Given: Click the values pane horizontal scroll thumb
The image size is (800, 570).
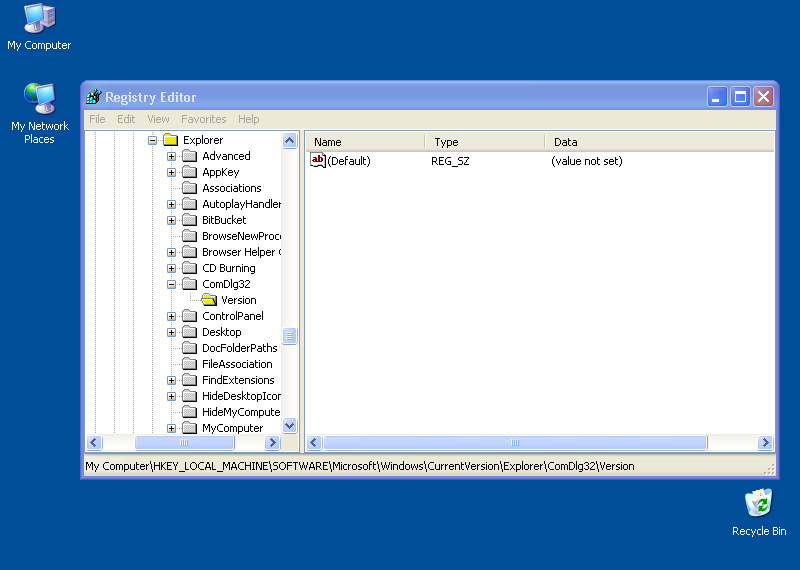Looking at the screenshot, I should (515, 442).
